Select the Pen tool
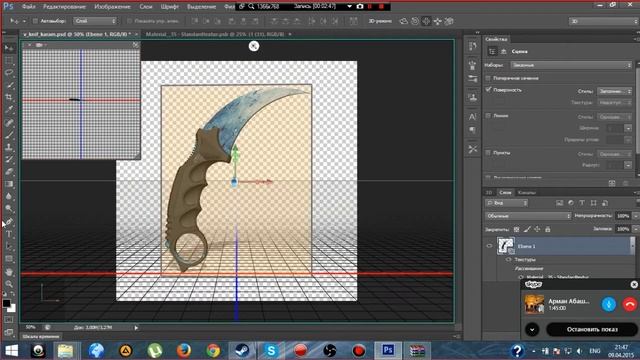The height and width of the screenshot is (360, 640). (9, 222)
